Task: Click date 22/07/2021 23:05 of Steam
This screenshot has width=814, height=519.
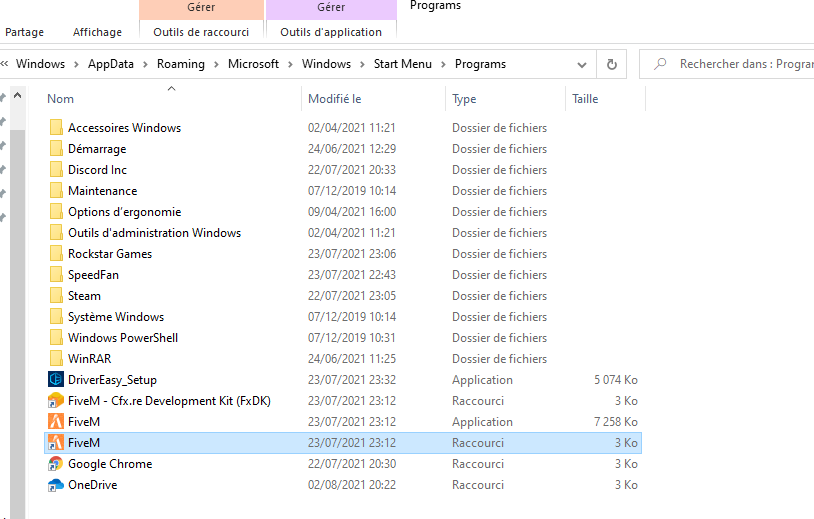Action: [x=352, y=296]
